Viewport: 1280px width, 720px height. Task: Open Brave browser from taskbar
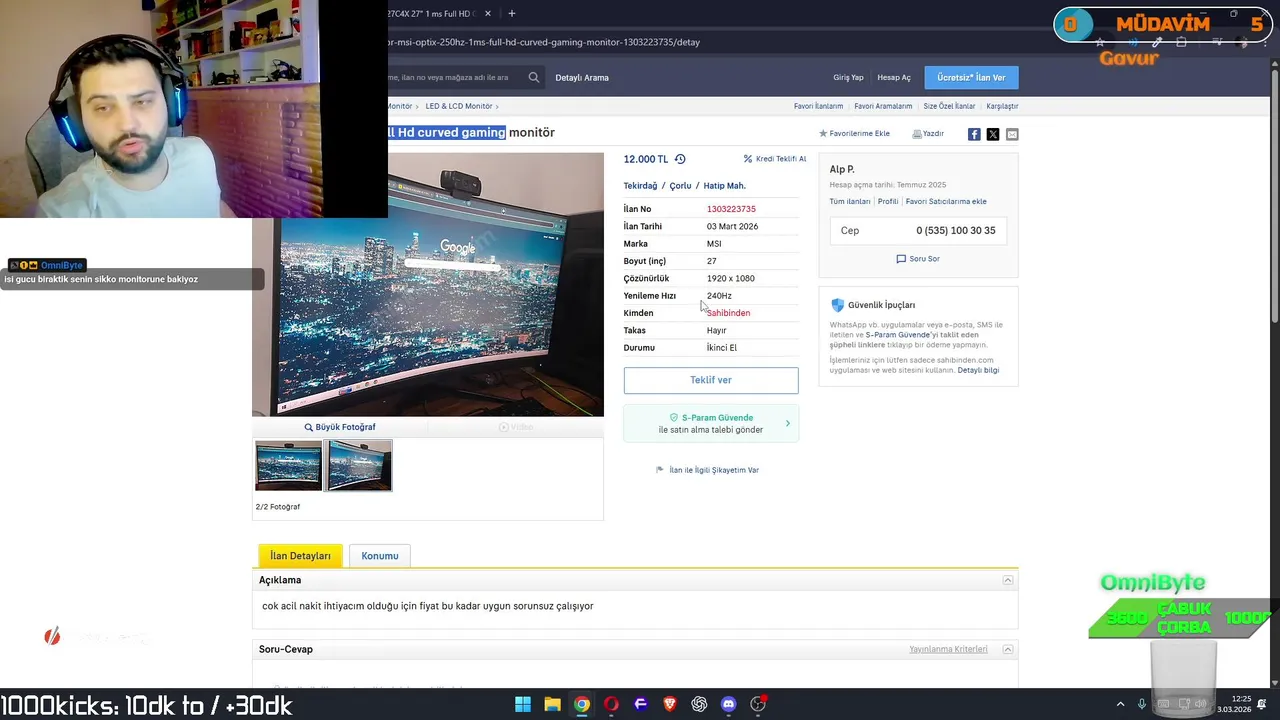coord(670,704)
